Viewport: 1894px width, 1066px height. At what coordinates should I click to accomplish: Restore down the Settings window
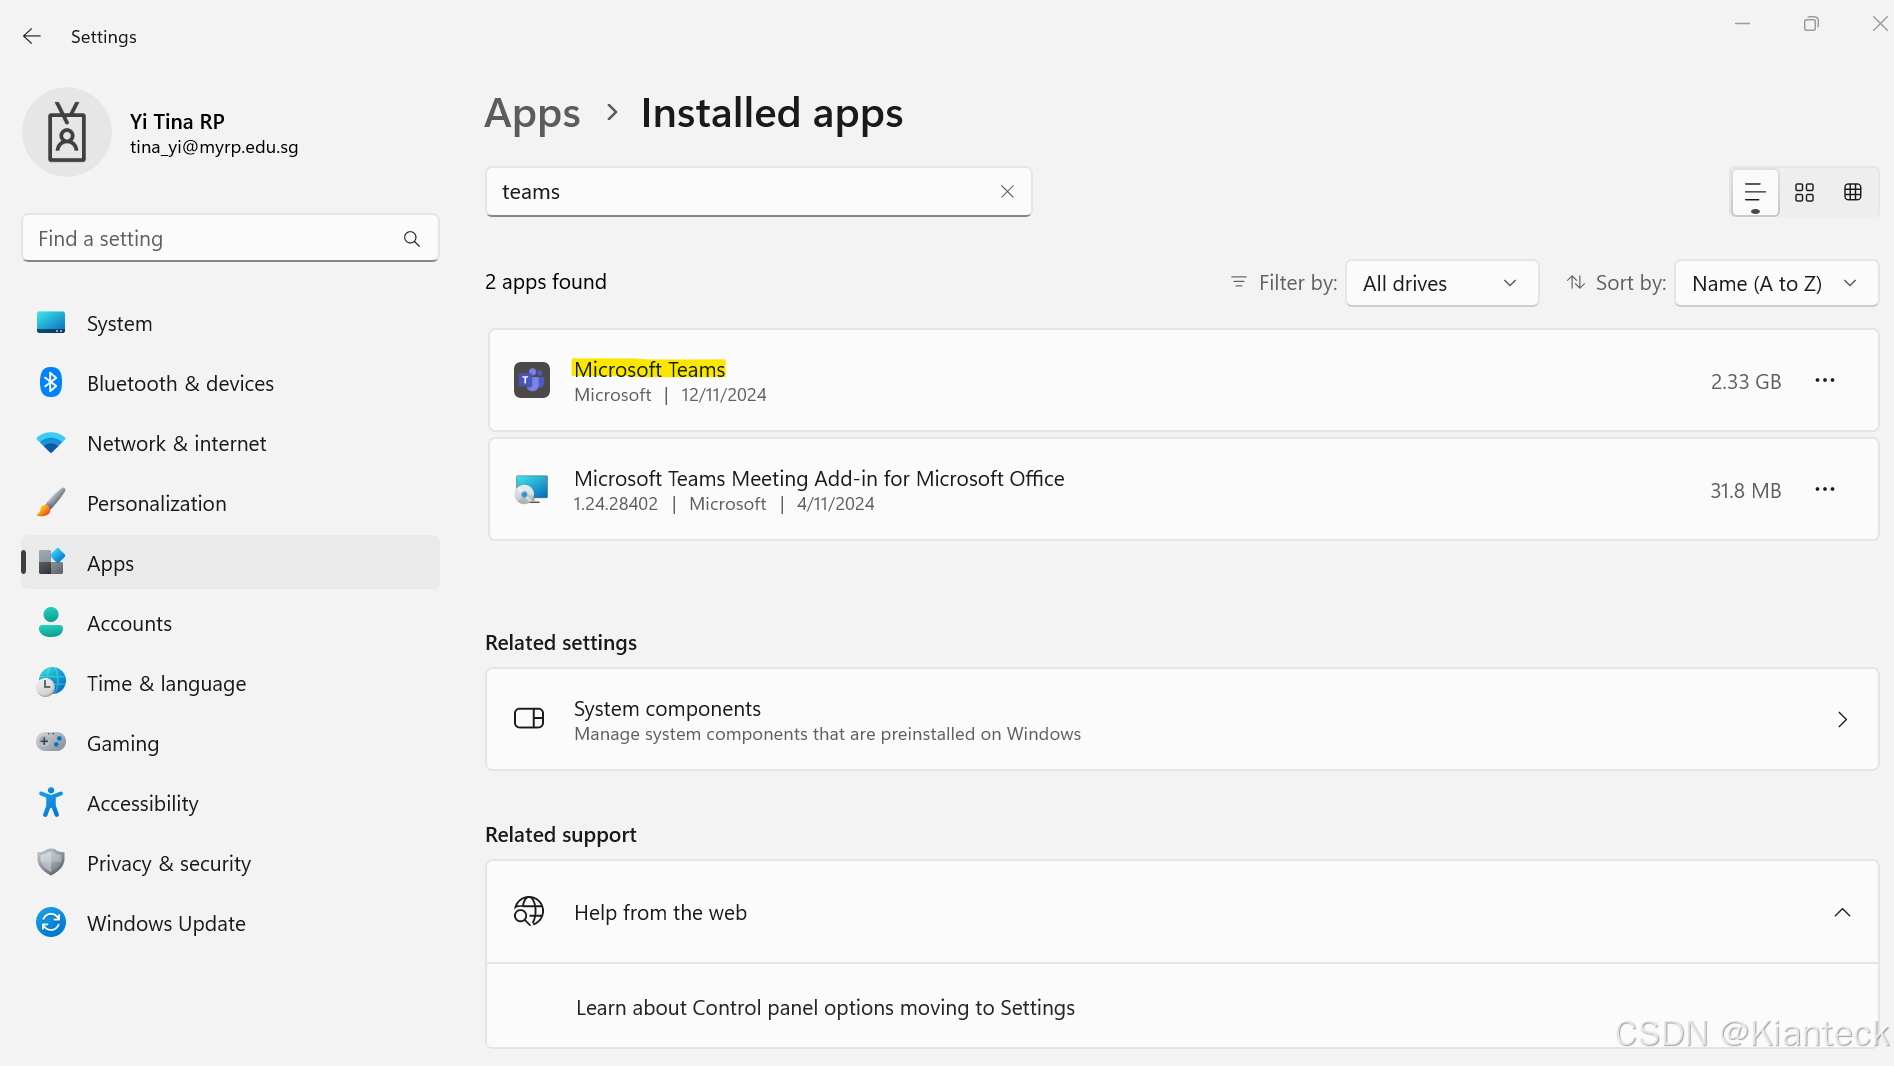[1811, 23]
